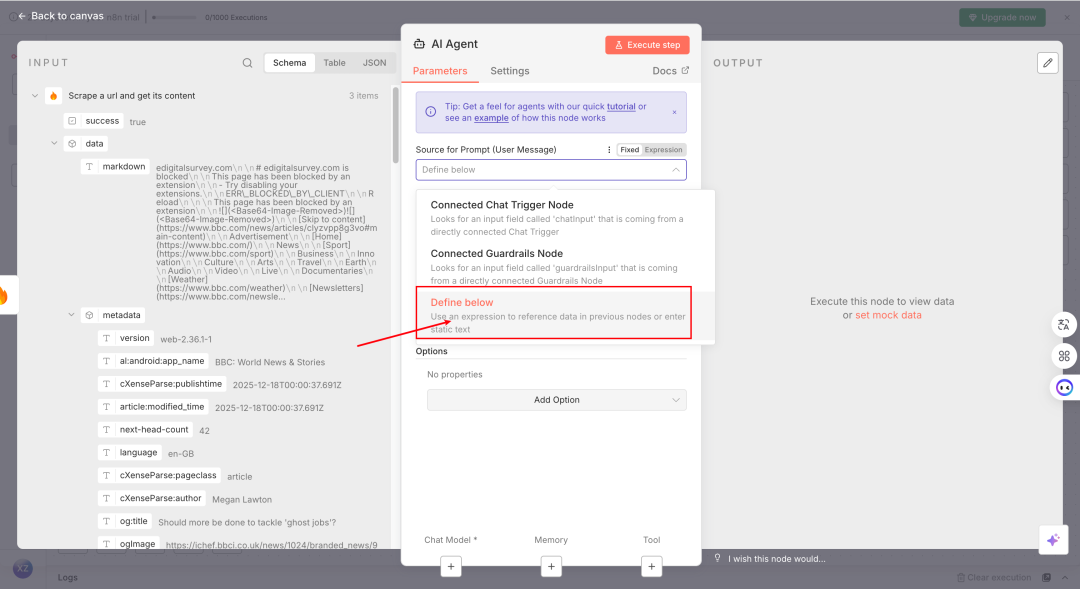Screen dimensions: 1080x589
Task: Click the T type icon beside markdown
Action: tap(90, 167)
